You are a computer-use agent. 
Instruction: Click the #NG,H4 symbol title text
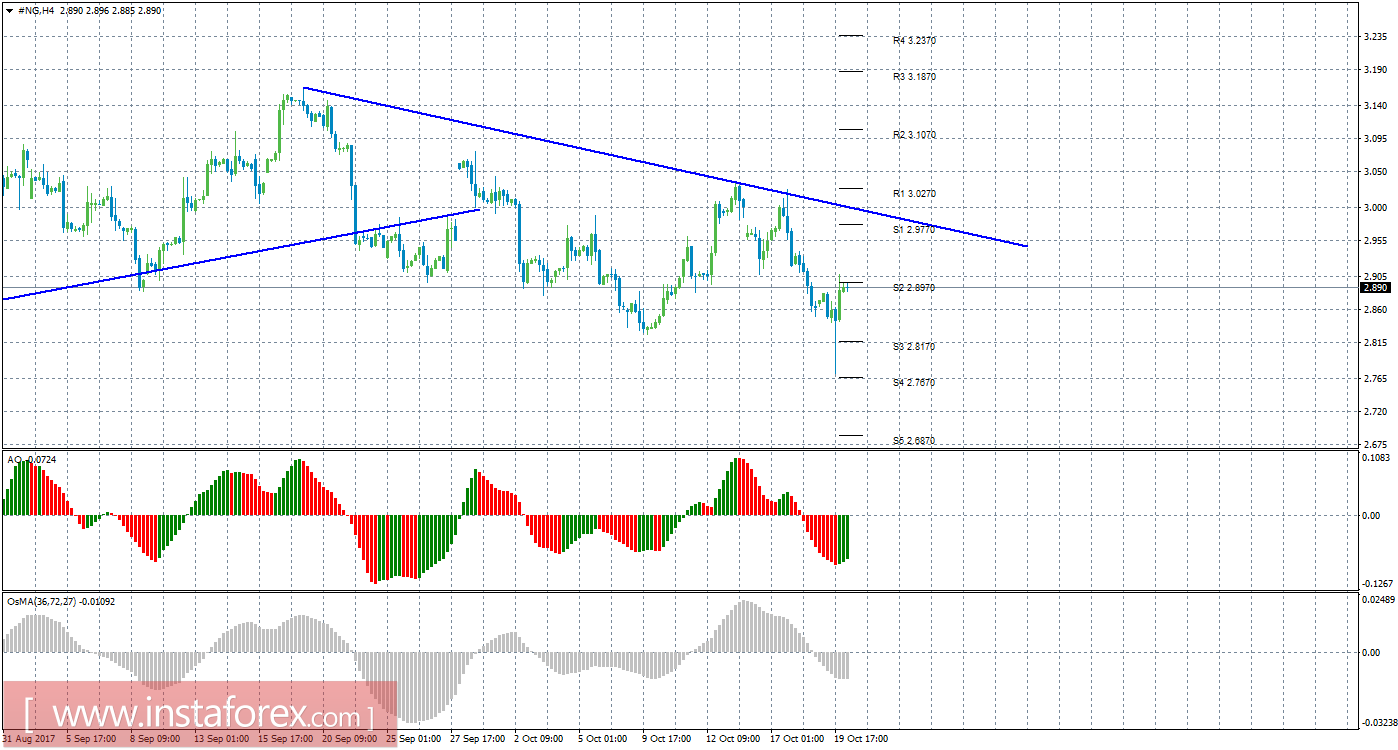tap(38, 10)
